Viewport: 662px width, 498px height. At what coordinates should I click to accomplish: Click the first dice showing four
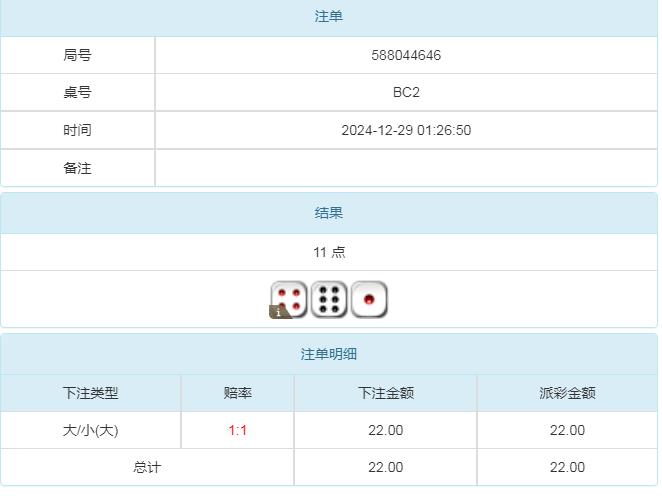[290, 298]
